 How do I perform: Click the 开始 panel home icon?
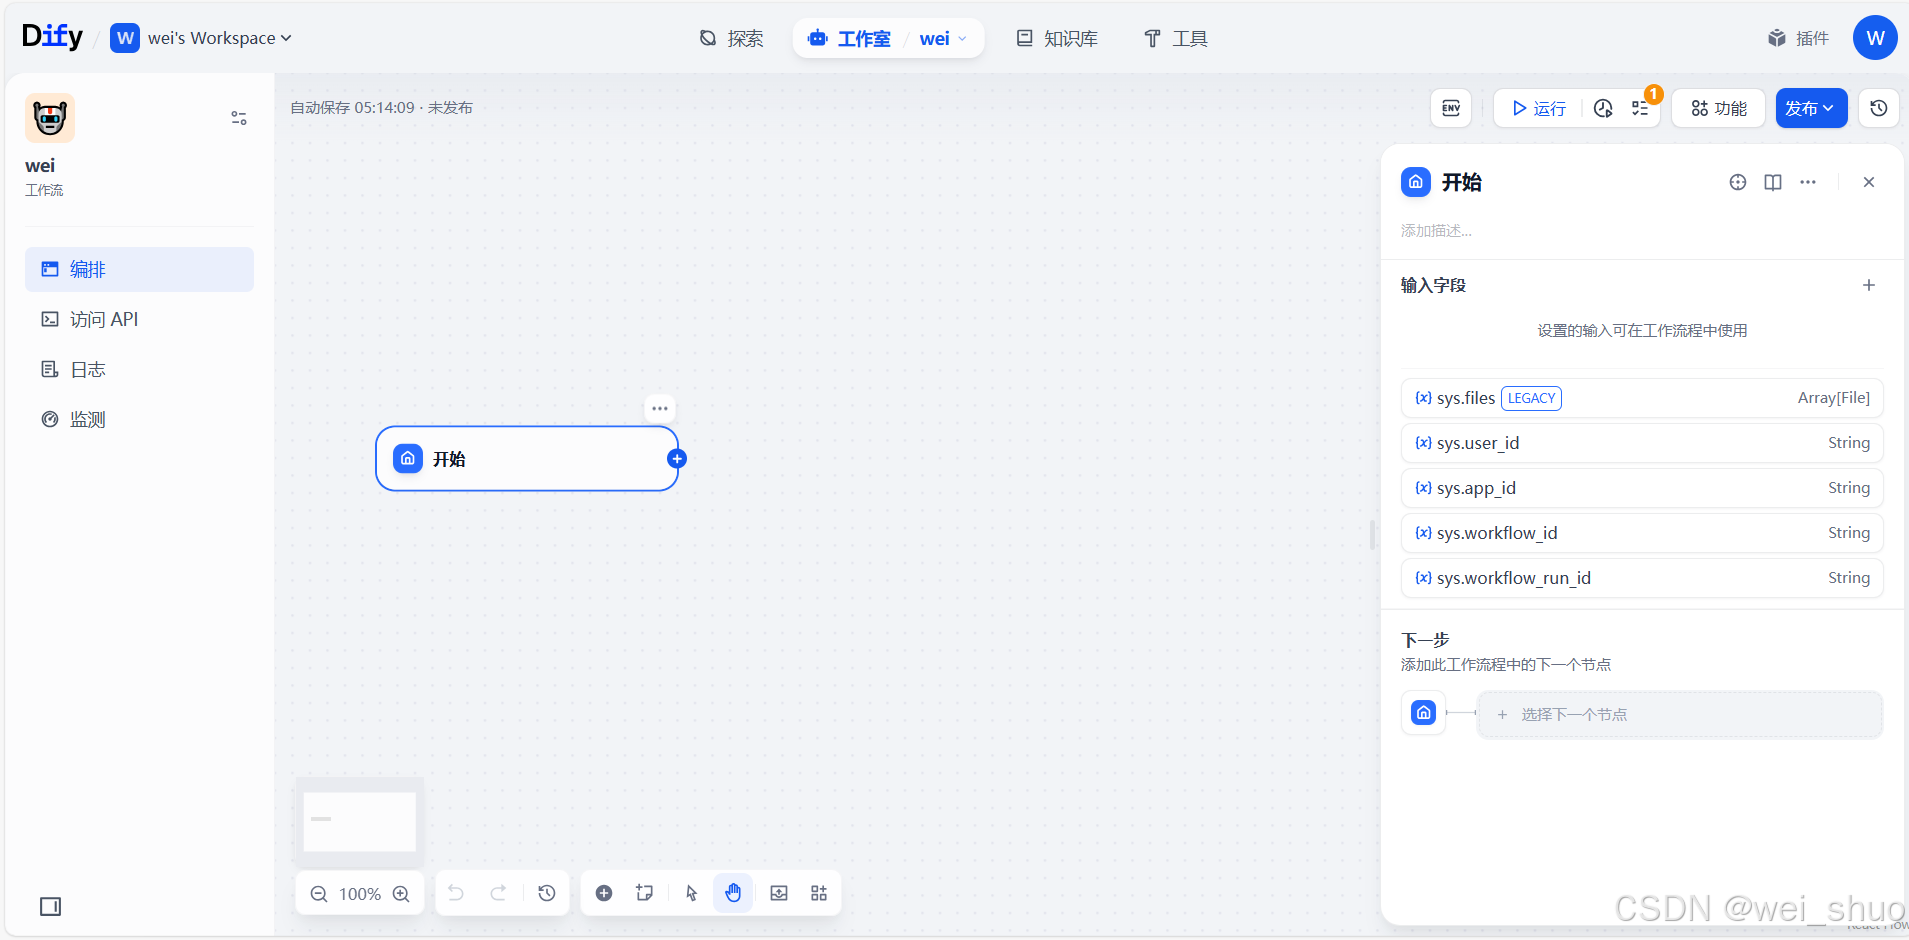pos(1415,182)
